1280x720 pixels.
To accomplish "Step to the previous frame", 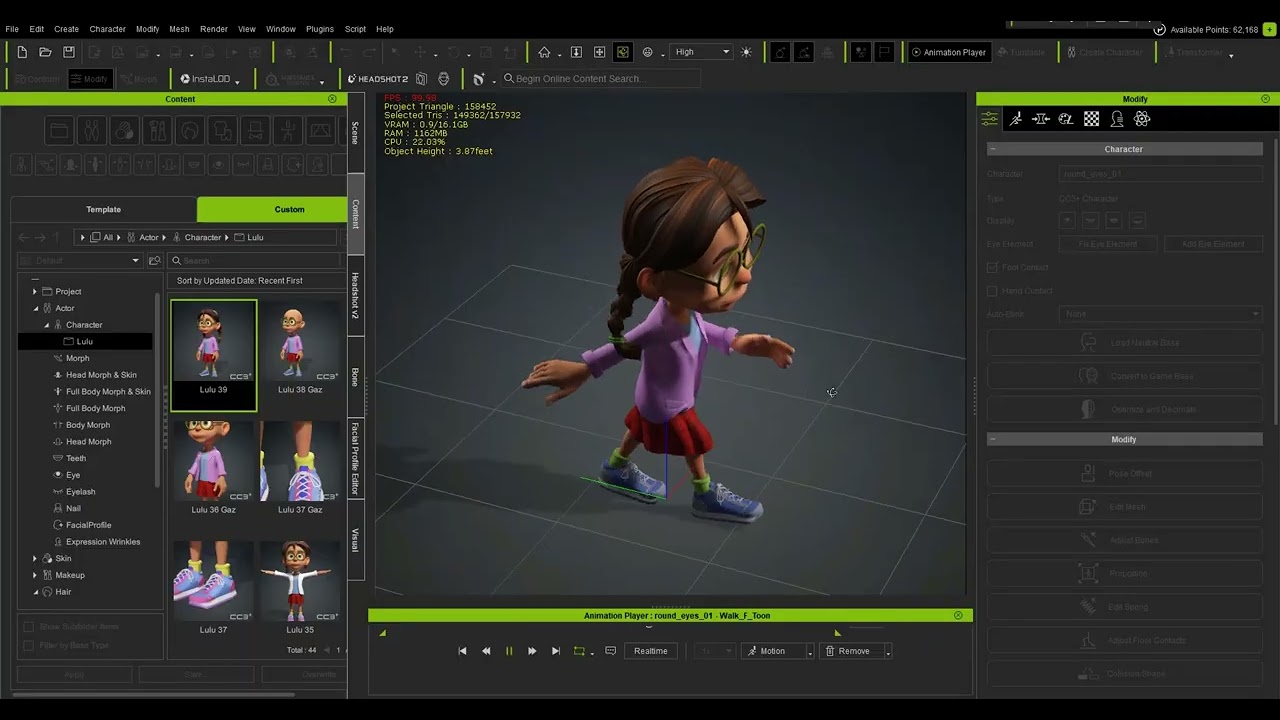I will (x=486, y=651).
